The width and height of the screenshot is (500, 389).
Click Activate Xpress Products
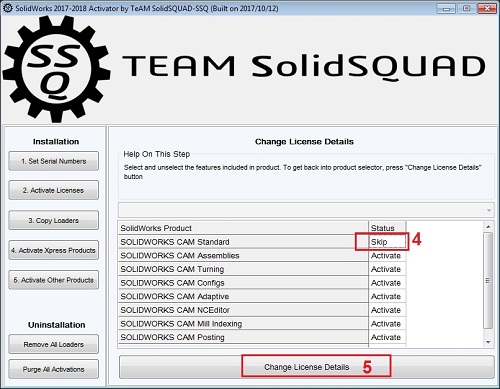pyautogui.click(x=54, y=250)
